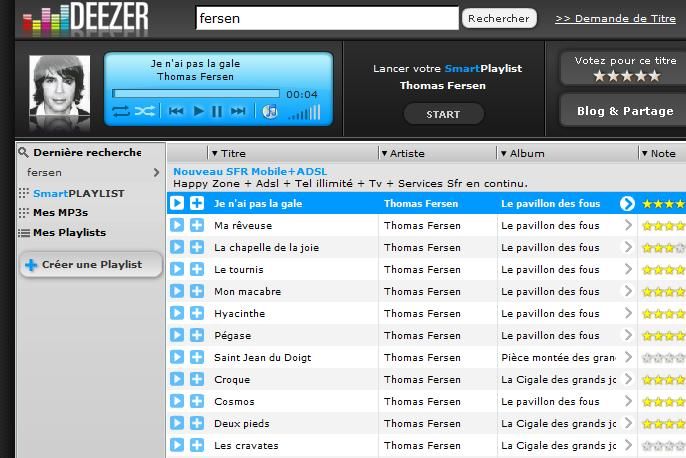
Task: Rate Saint Jean du Doigt with stars
Action: pos(663,358)
